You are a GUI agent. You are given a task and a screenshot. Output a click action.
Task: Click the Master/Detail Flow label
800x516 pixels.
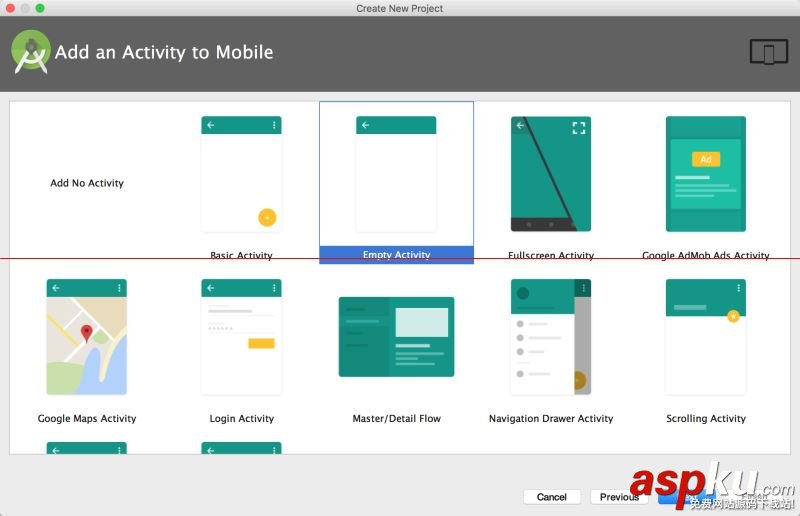click(396, 419)
